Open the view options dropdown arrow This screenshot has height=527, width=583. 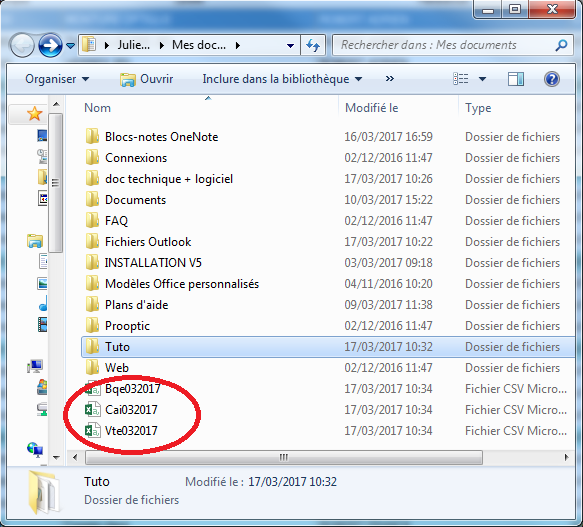(482, 79)
